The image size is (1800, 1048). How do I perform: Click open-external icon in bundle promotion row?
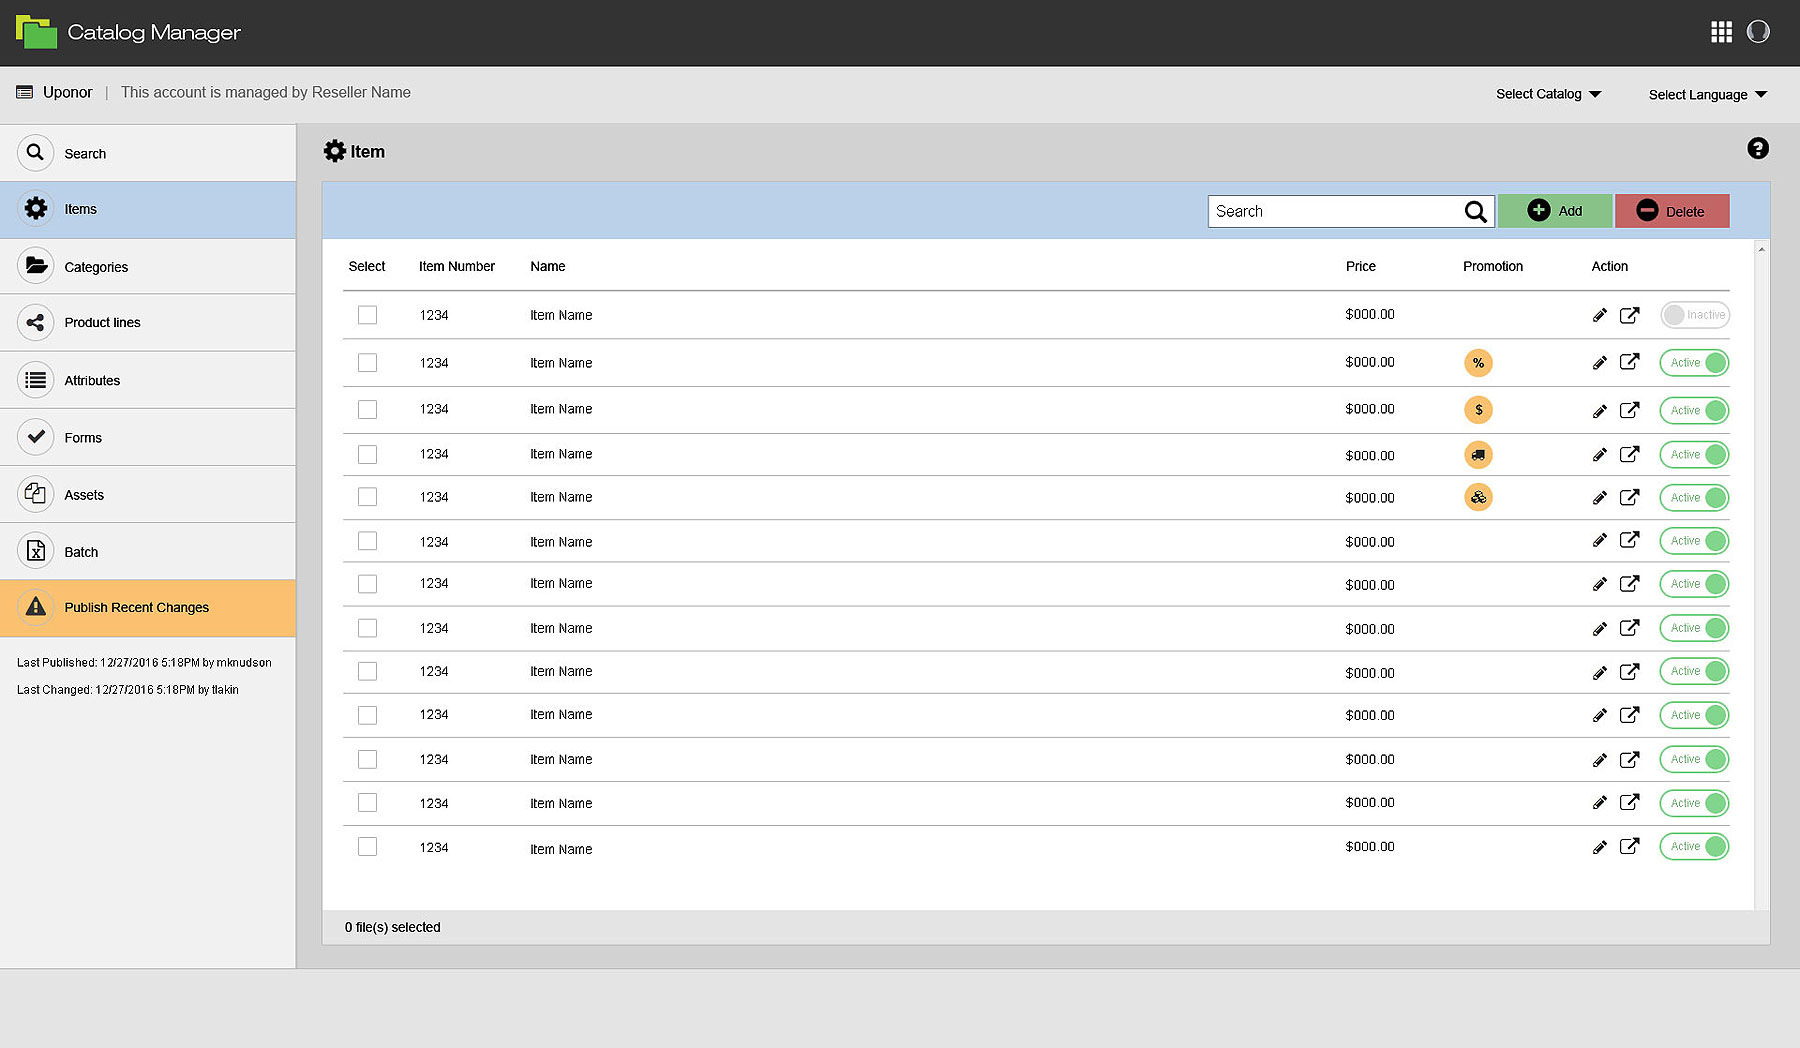pos(1629,497)
